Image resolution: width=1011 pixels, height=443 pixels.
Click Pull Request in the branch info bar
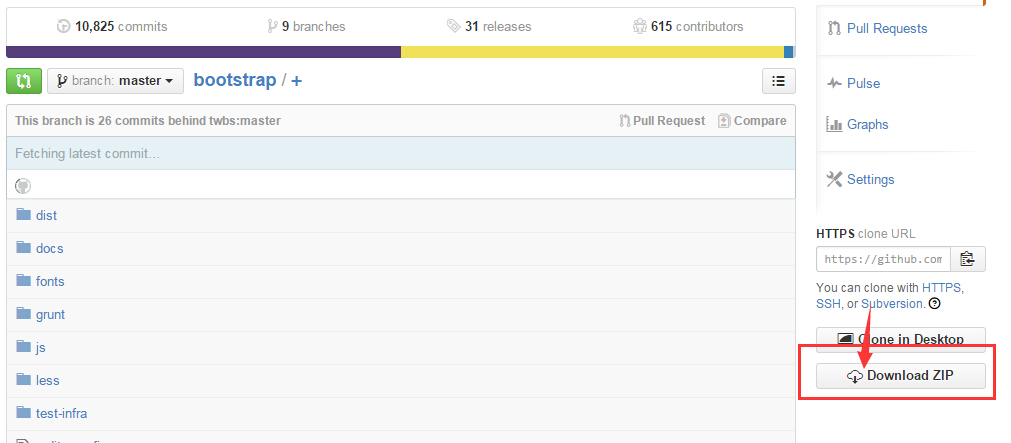pyautogui.click(x=662, y=121)
